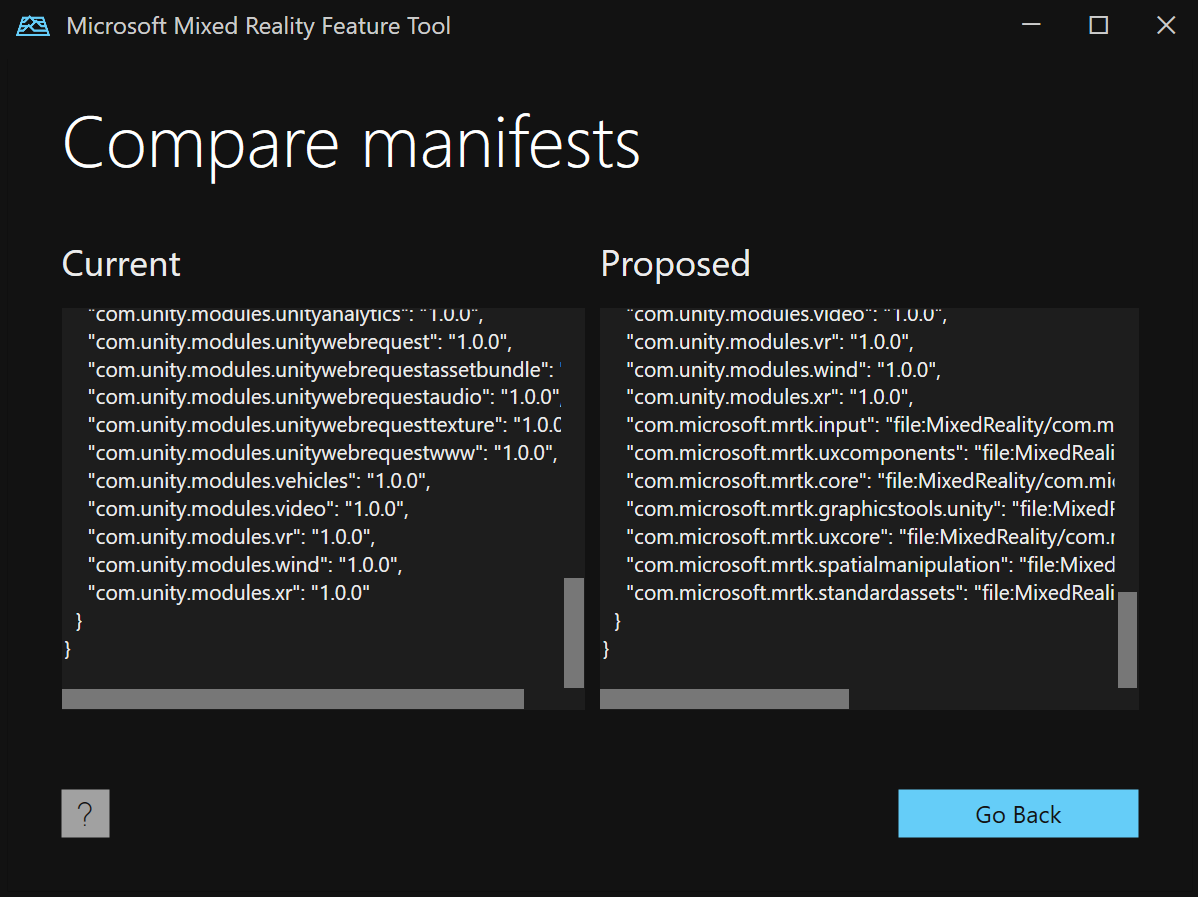Image resolution: width=1198 pixels, height=897 pixels.
Task: Minimize the Feature Tool window
Action: tap(1032, 26)
